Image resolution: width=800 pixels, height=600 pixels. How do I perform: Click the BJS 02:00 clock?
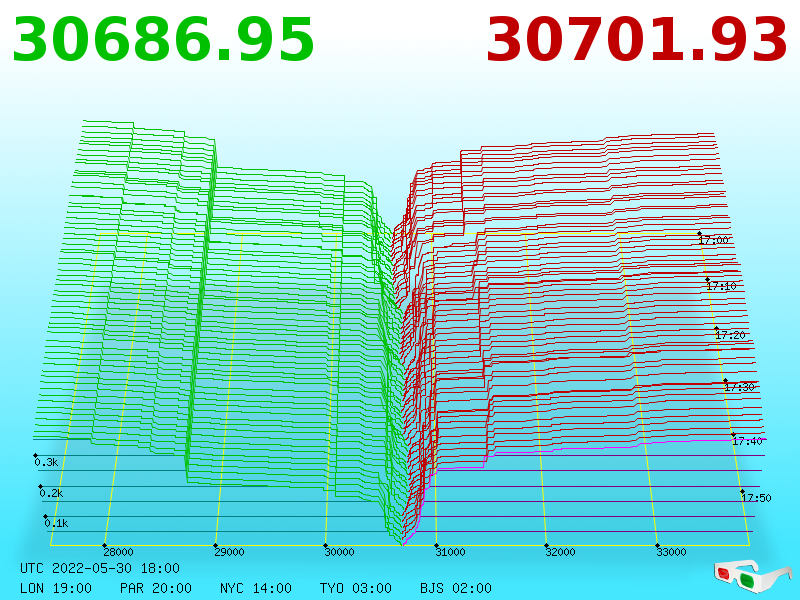point(456,588)
